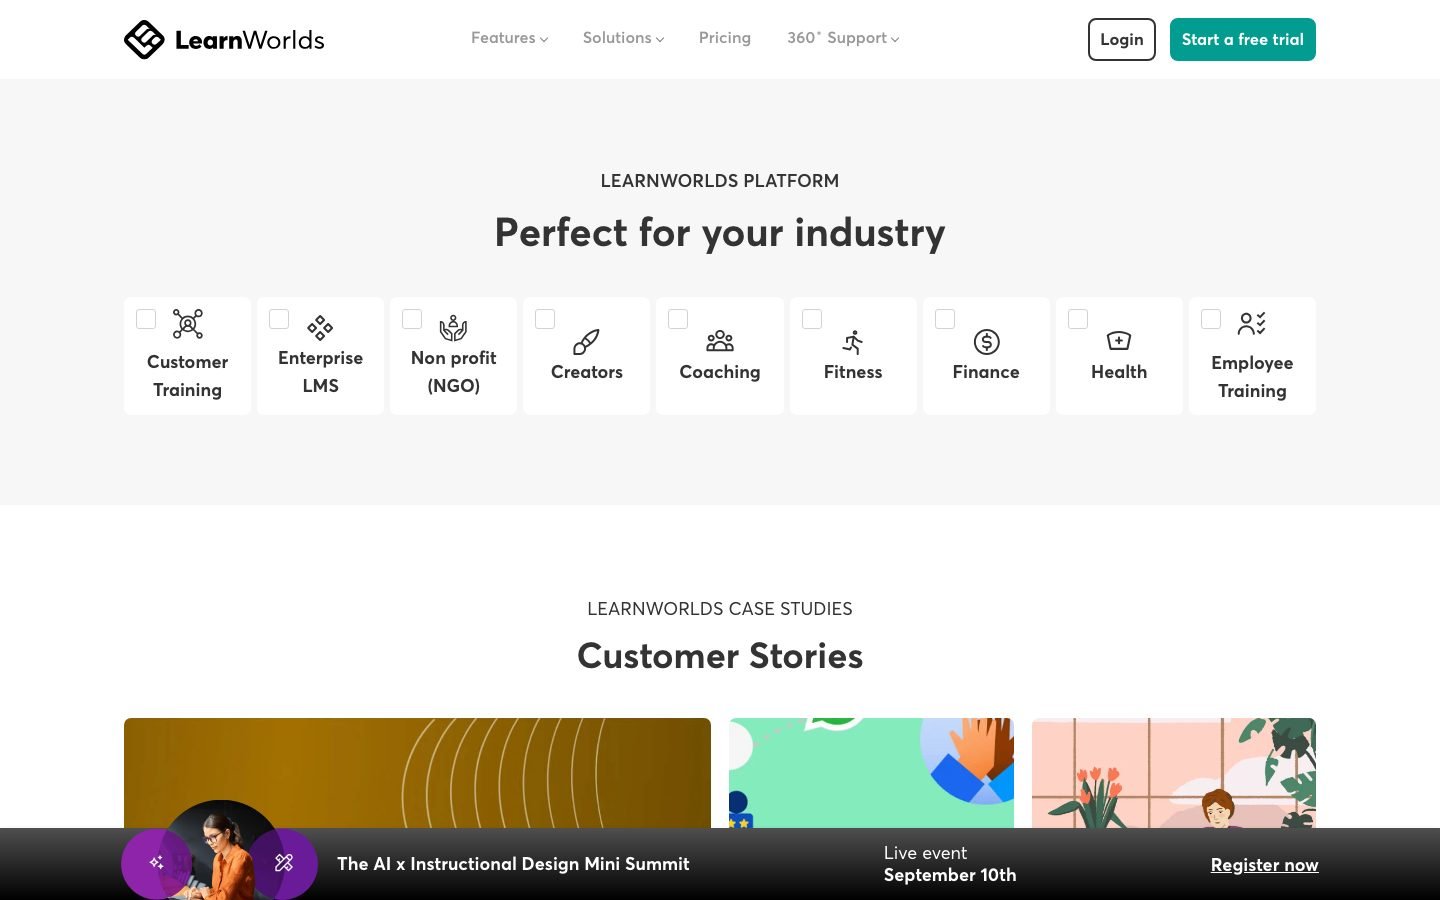1440x900 pixels.
Task: Click LEARNWORLDS CASE STUDIES label
Action: click(x=720, y=609)
